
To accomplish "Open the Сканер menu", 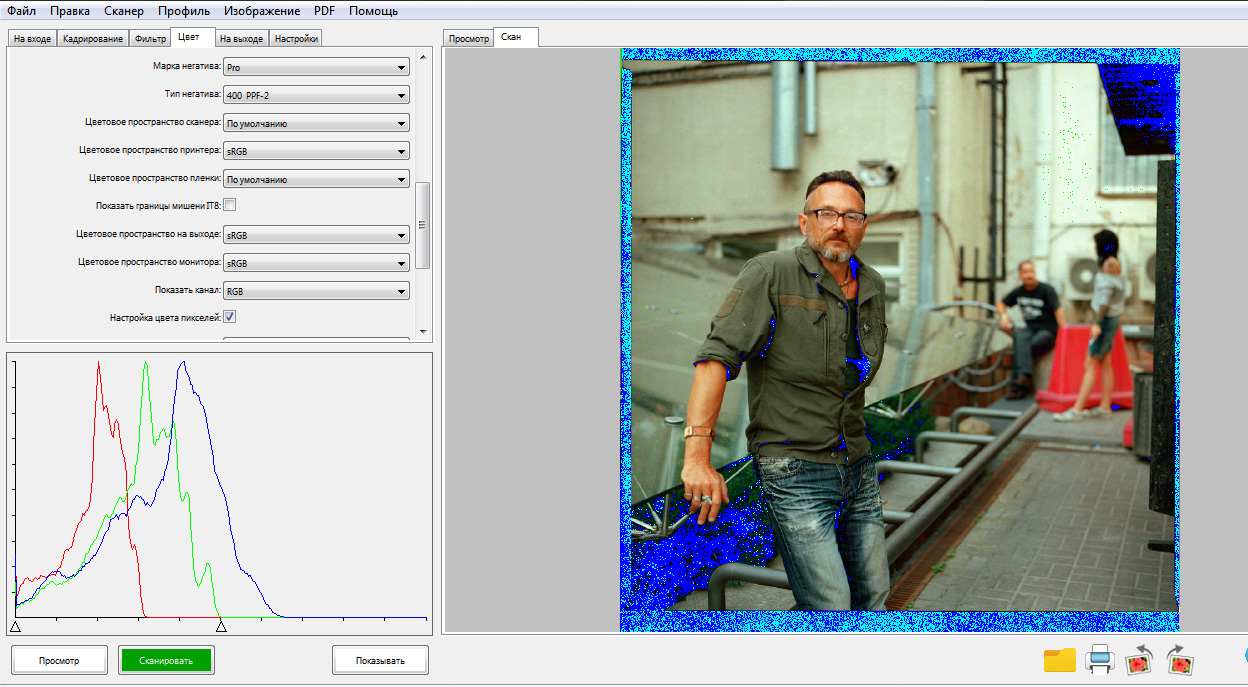I will (124, 11).
